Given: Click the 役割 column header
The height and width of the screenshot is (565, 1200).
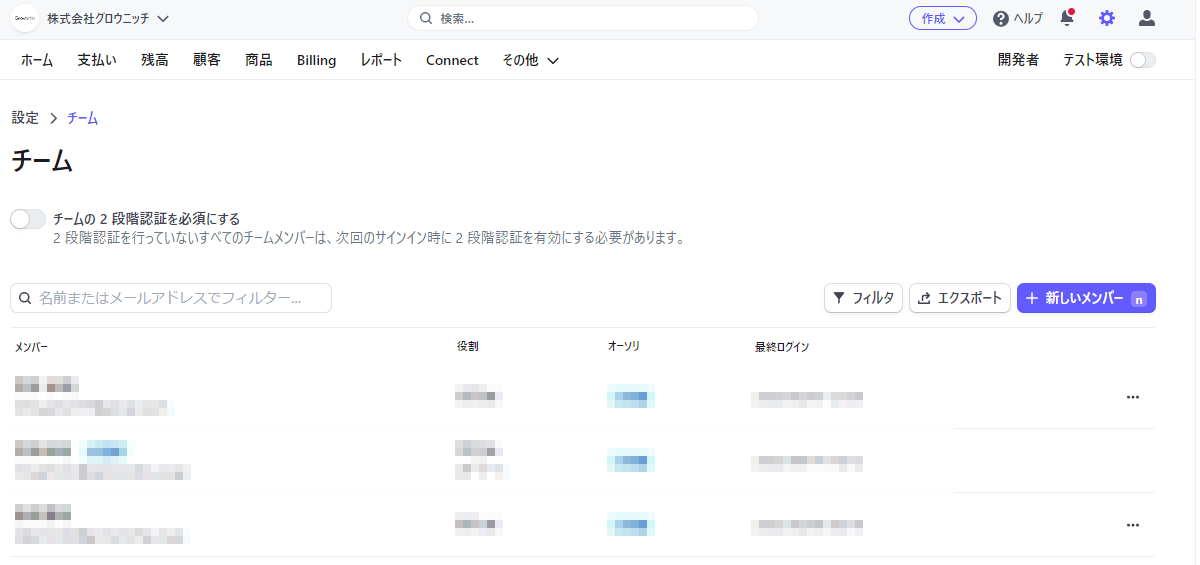Looking at the screenshot, I should [467, 347].
